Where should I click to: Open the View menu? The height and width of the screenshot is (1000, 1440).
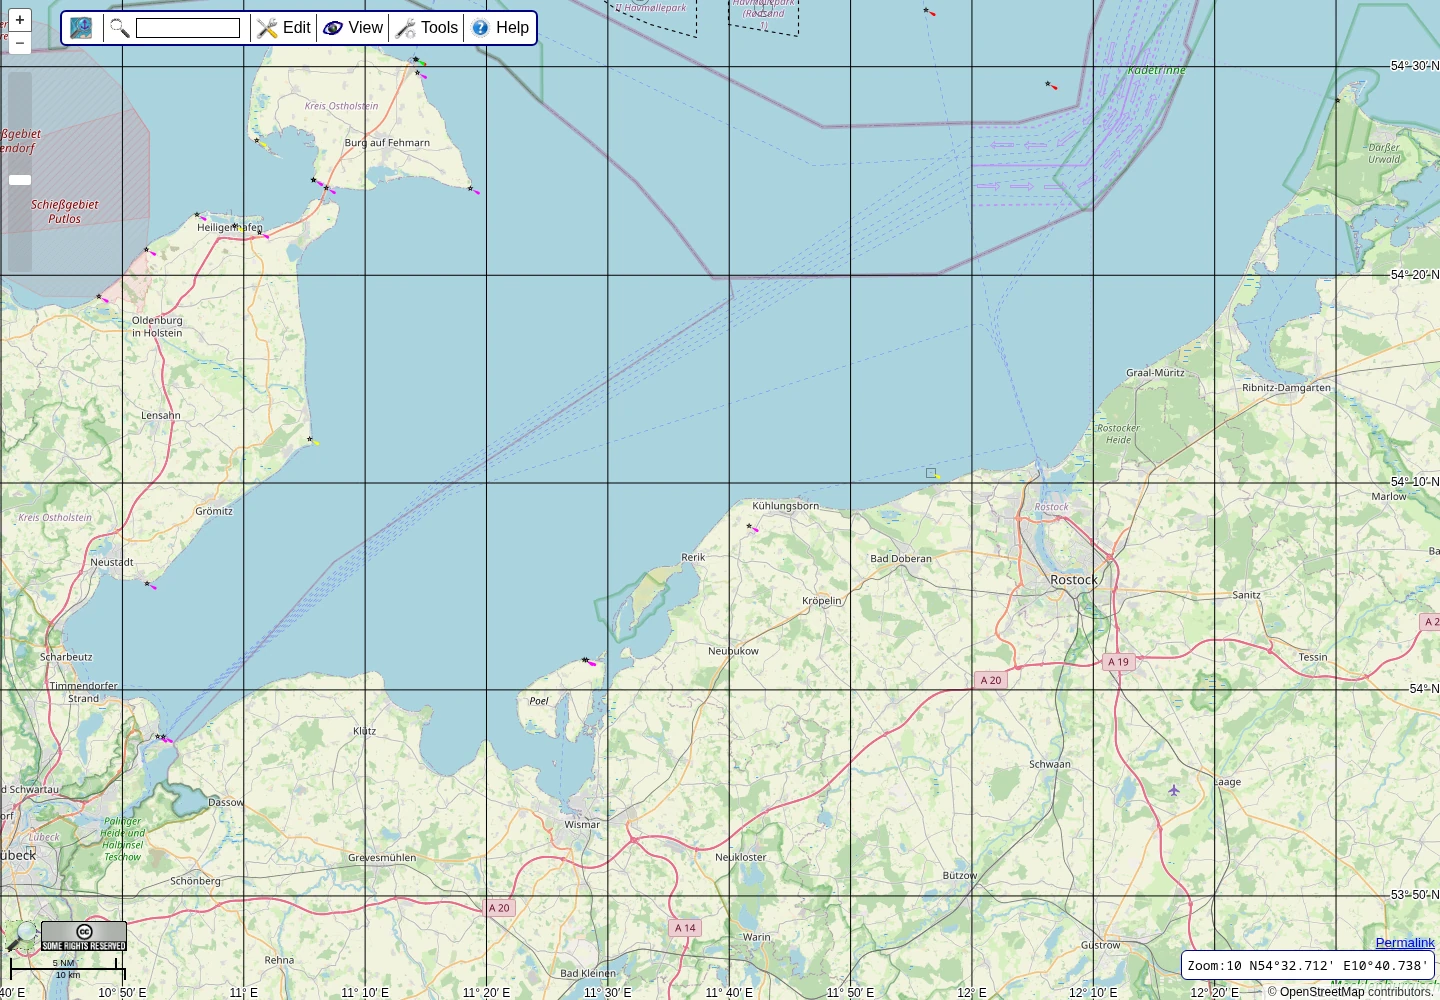click(x=353, y=28)
